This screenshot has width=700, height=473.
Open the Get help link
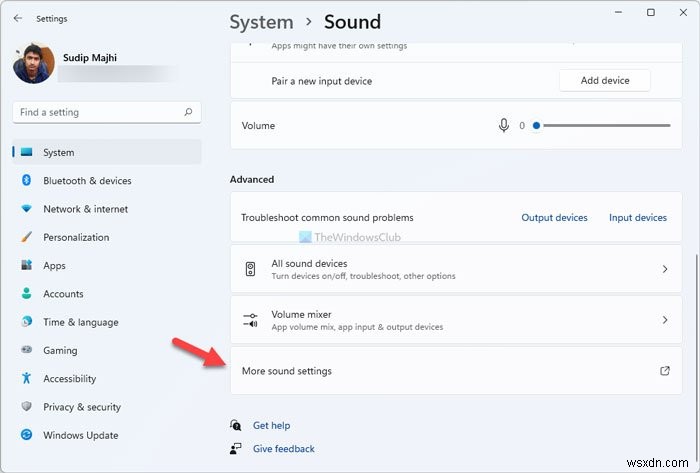coord(271,425)
